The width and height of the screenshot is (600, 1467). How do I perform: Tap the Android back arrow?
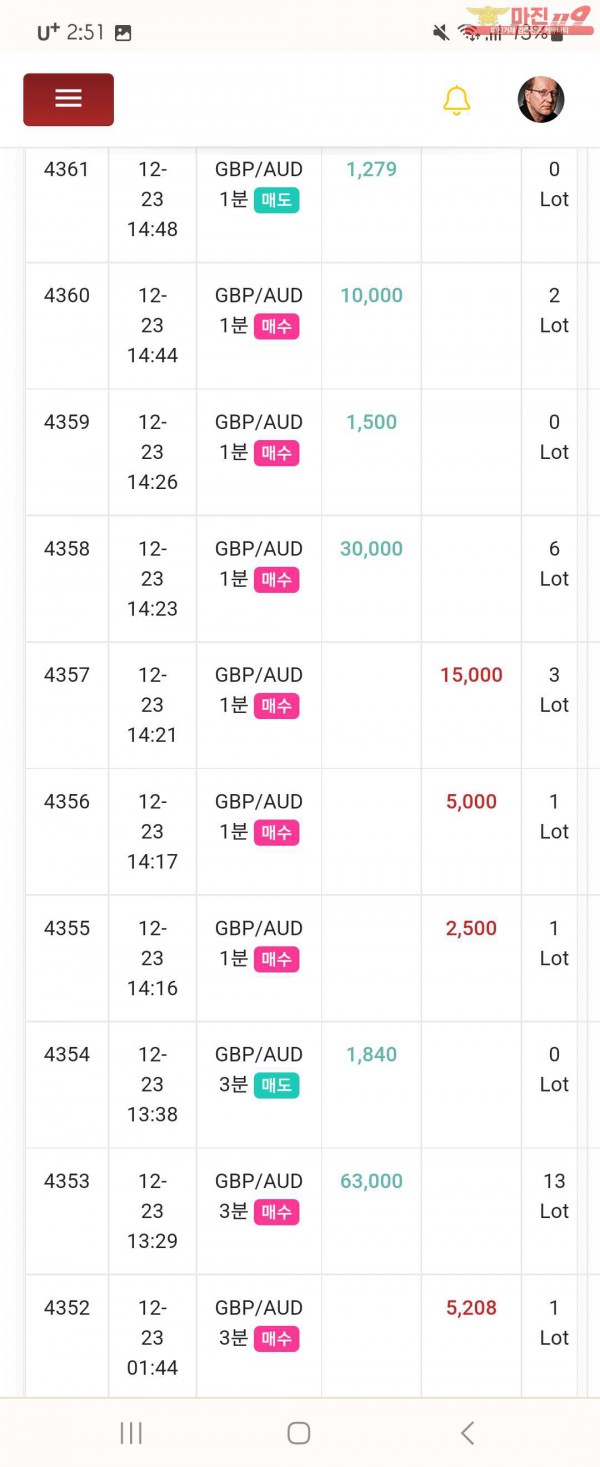(x=467, y=1433)
